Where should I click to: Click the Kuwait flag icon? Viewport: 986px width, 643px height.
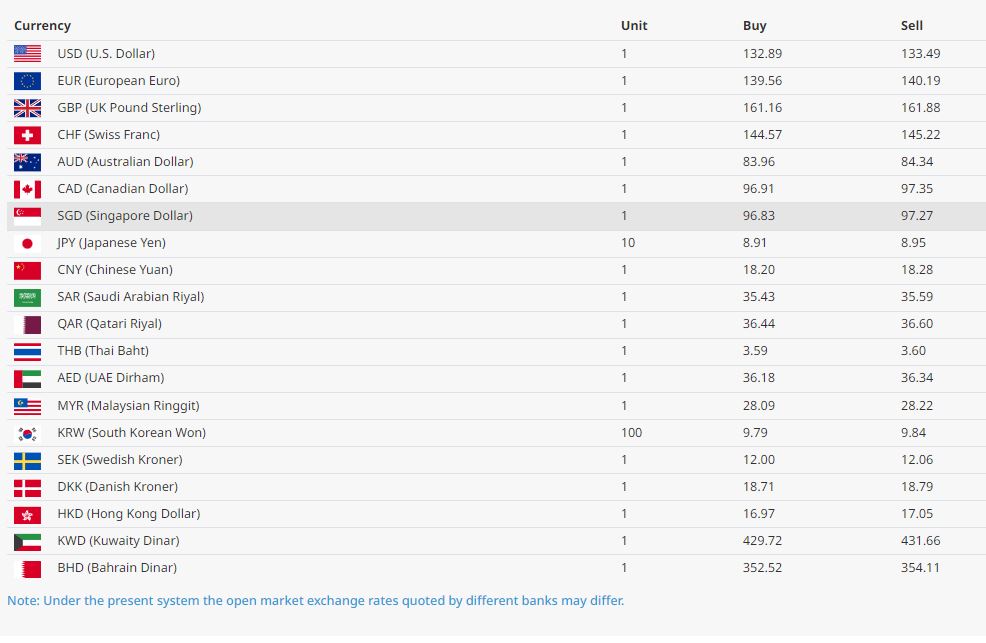pyautogui.click(x=27, y=541)
